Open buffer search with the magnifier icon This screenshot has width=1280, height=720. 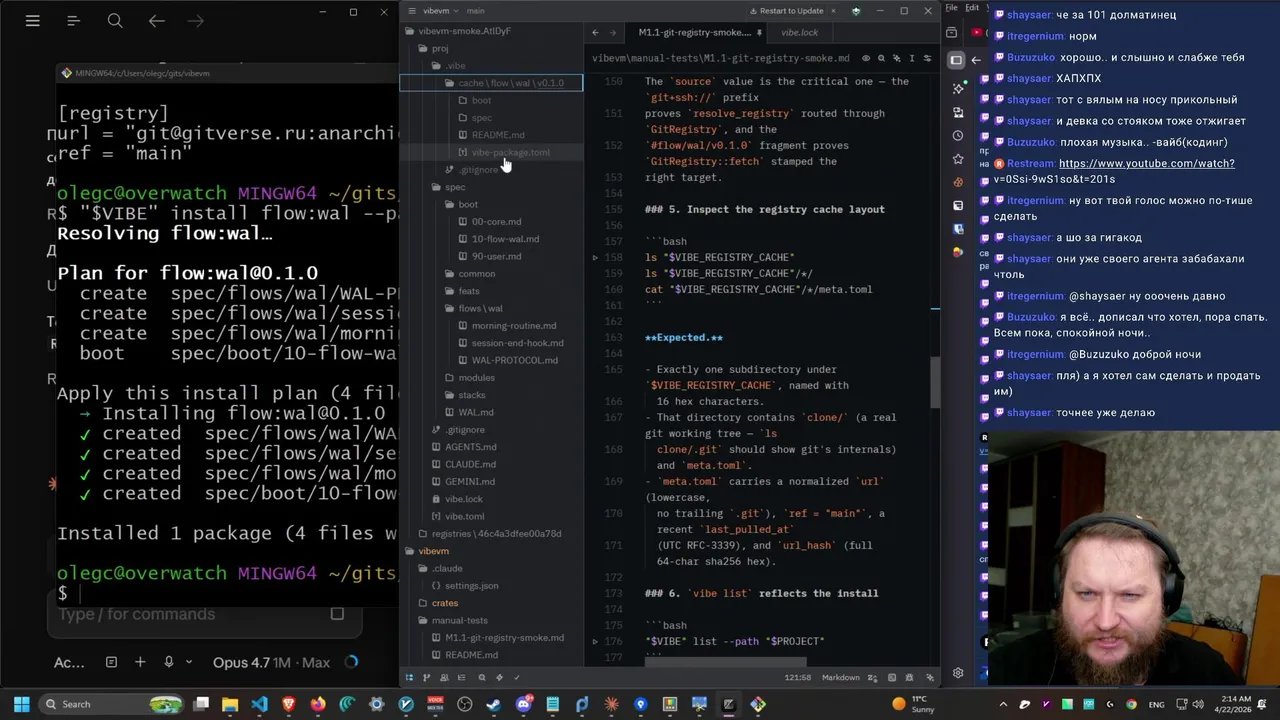point(881,58)
